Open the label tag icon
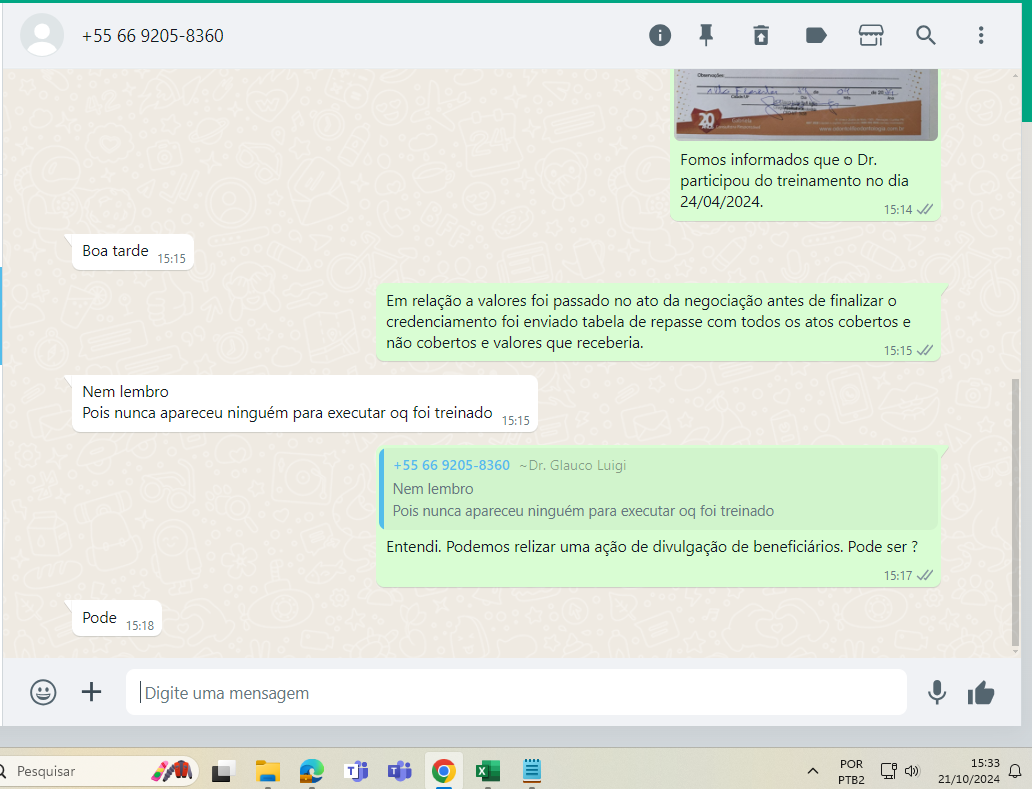This screenshot has width=1032, height=789. 816,36
